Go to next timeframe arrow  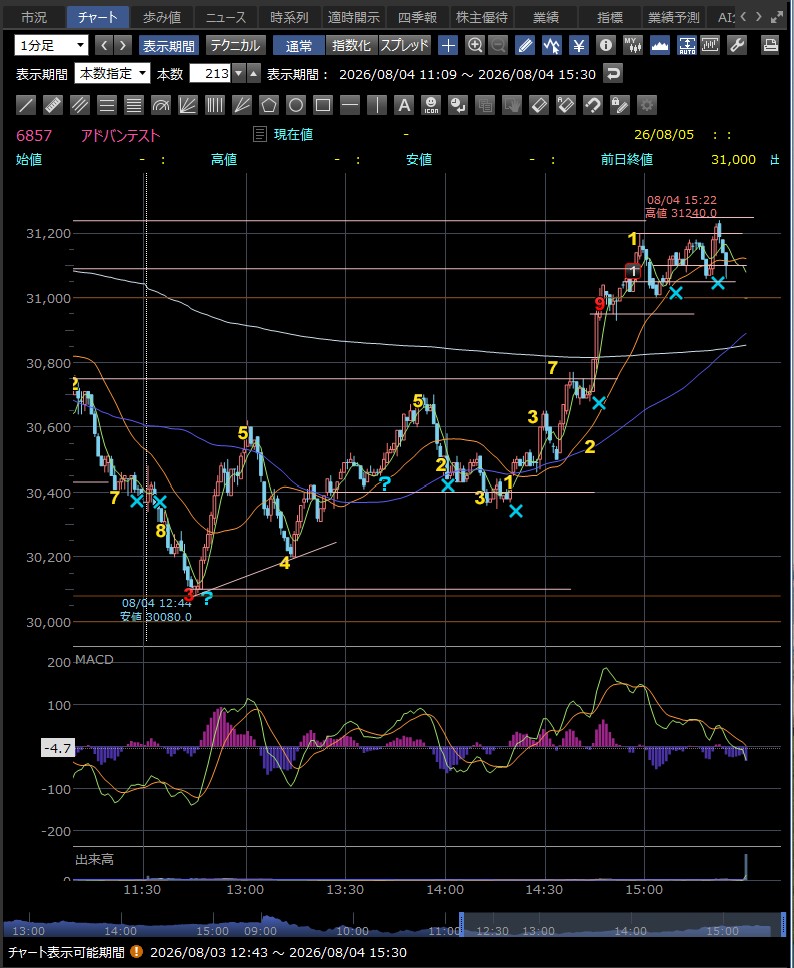(123, 45)
